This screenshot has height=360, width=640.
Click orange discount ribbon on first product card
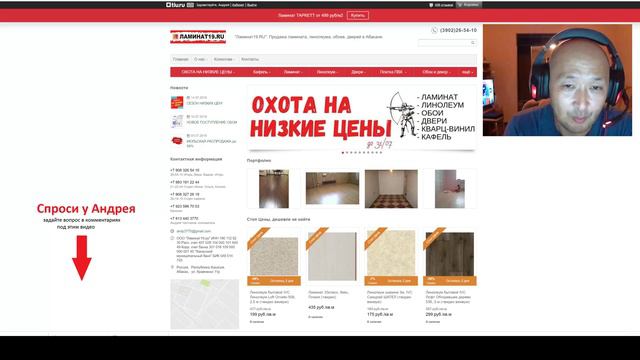coord(258,238)
